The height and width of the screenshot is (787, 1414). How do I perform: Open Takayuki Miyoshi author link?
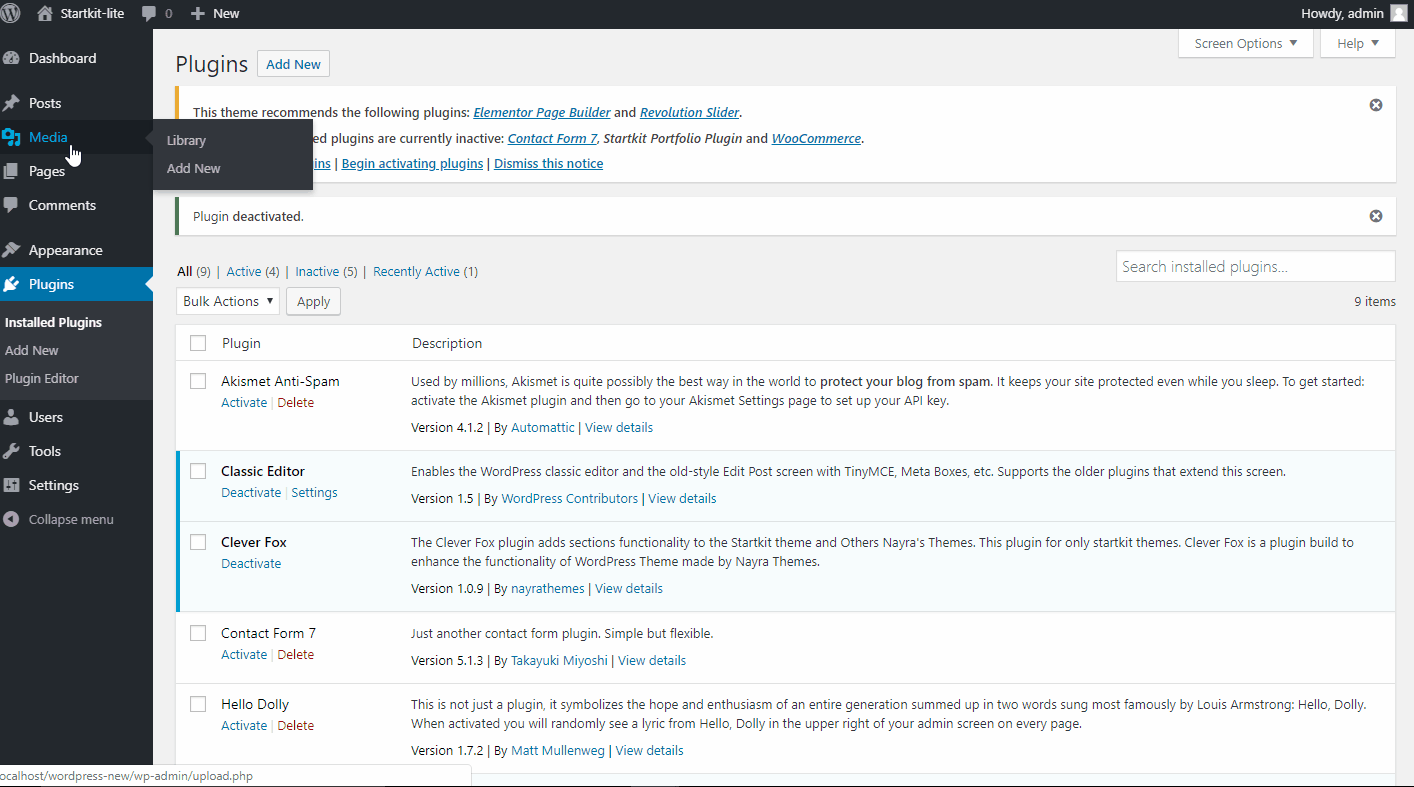click(559, 660)
